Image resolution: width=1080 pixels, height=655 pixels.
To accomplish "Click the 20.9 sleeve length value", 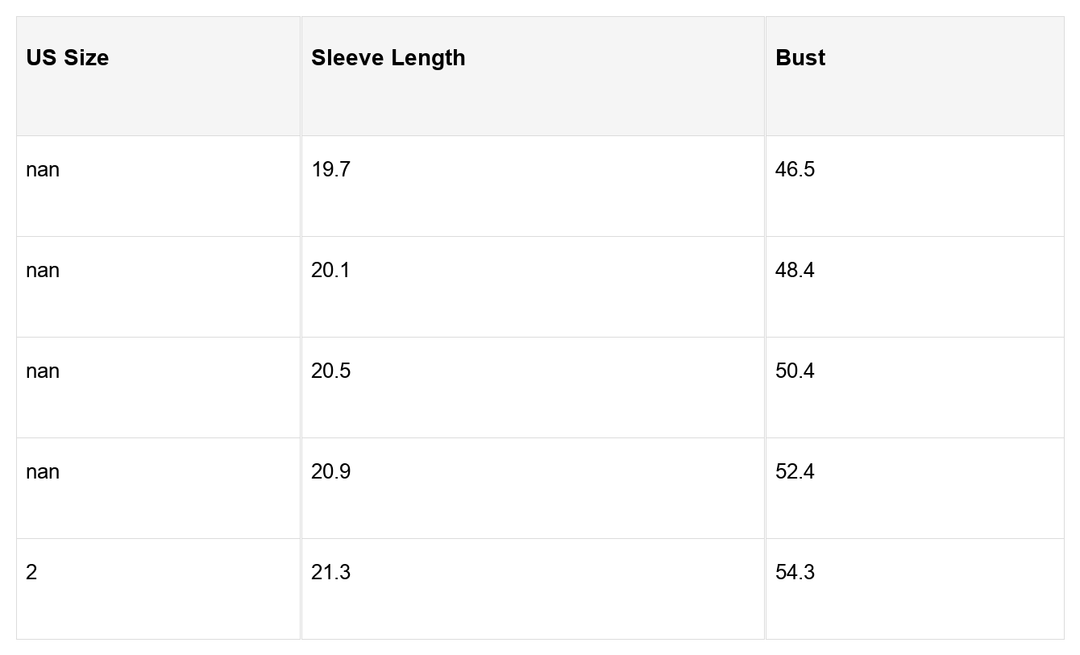I will click(331, 472).
